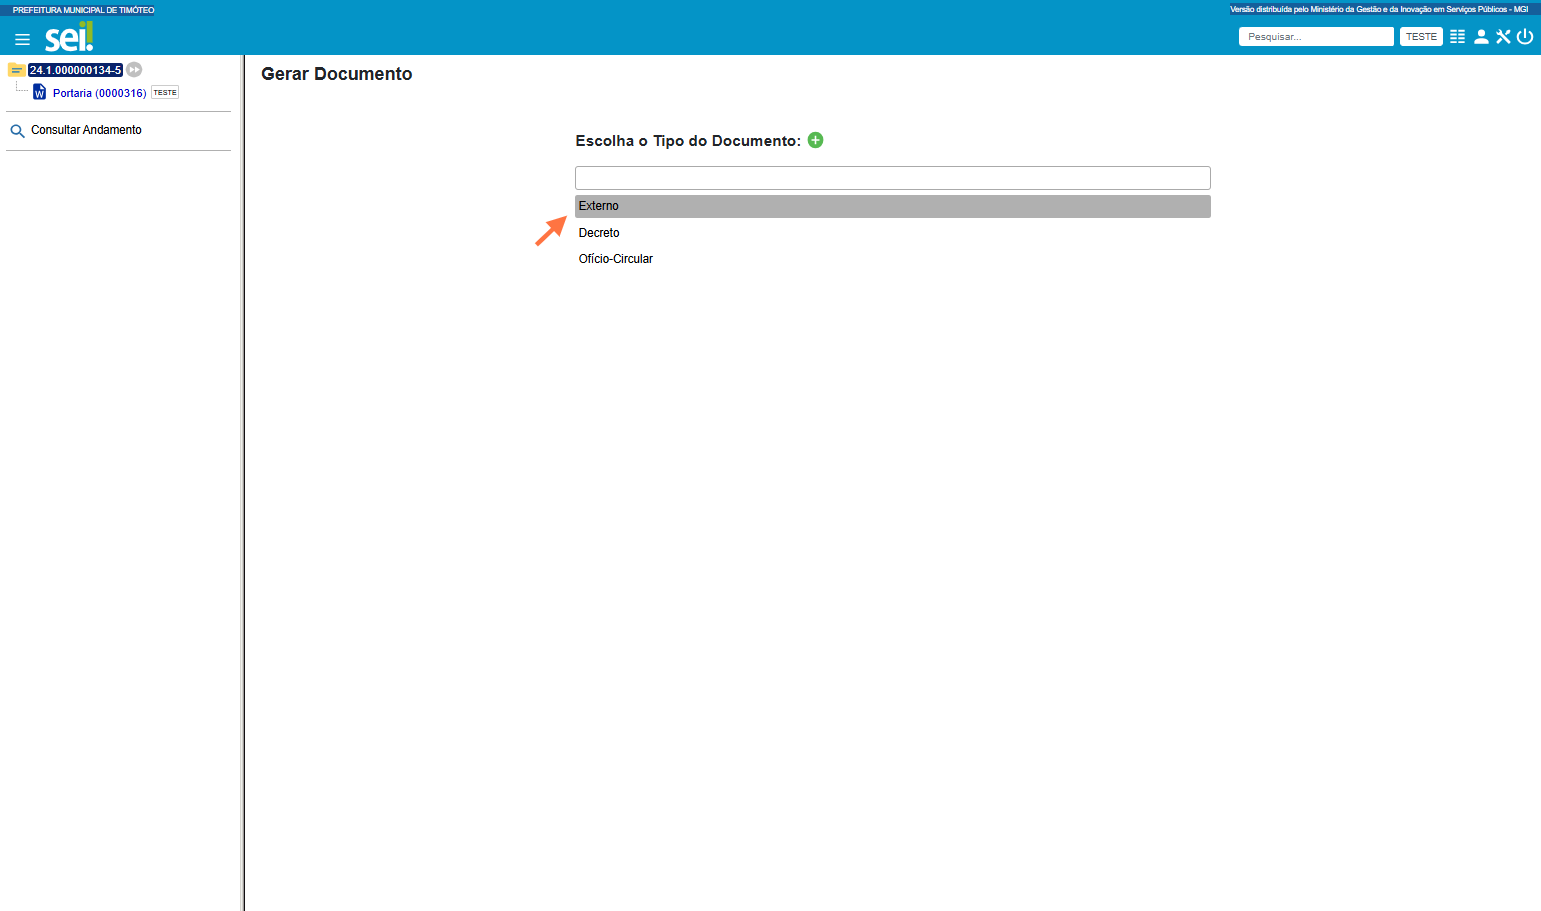Viewport: 1541px width, 911px height.
Task: Select Externo document type
Action: (x=893, y=206)
